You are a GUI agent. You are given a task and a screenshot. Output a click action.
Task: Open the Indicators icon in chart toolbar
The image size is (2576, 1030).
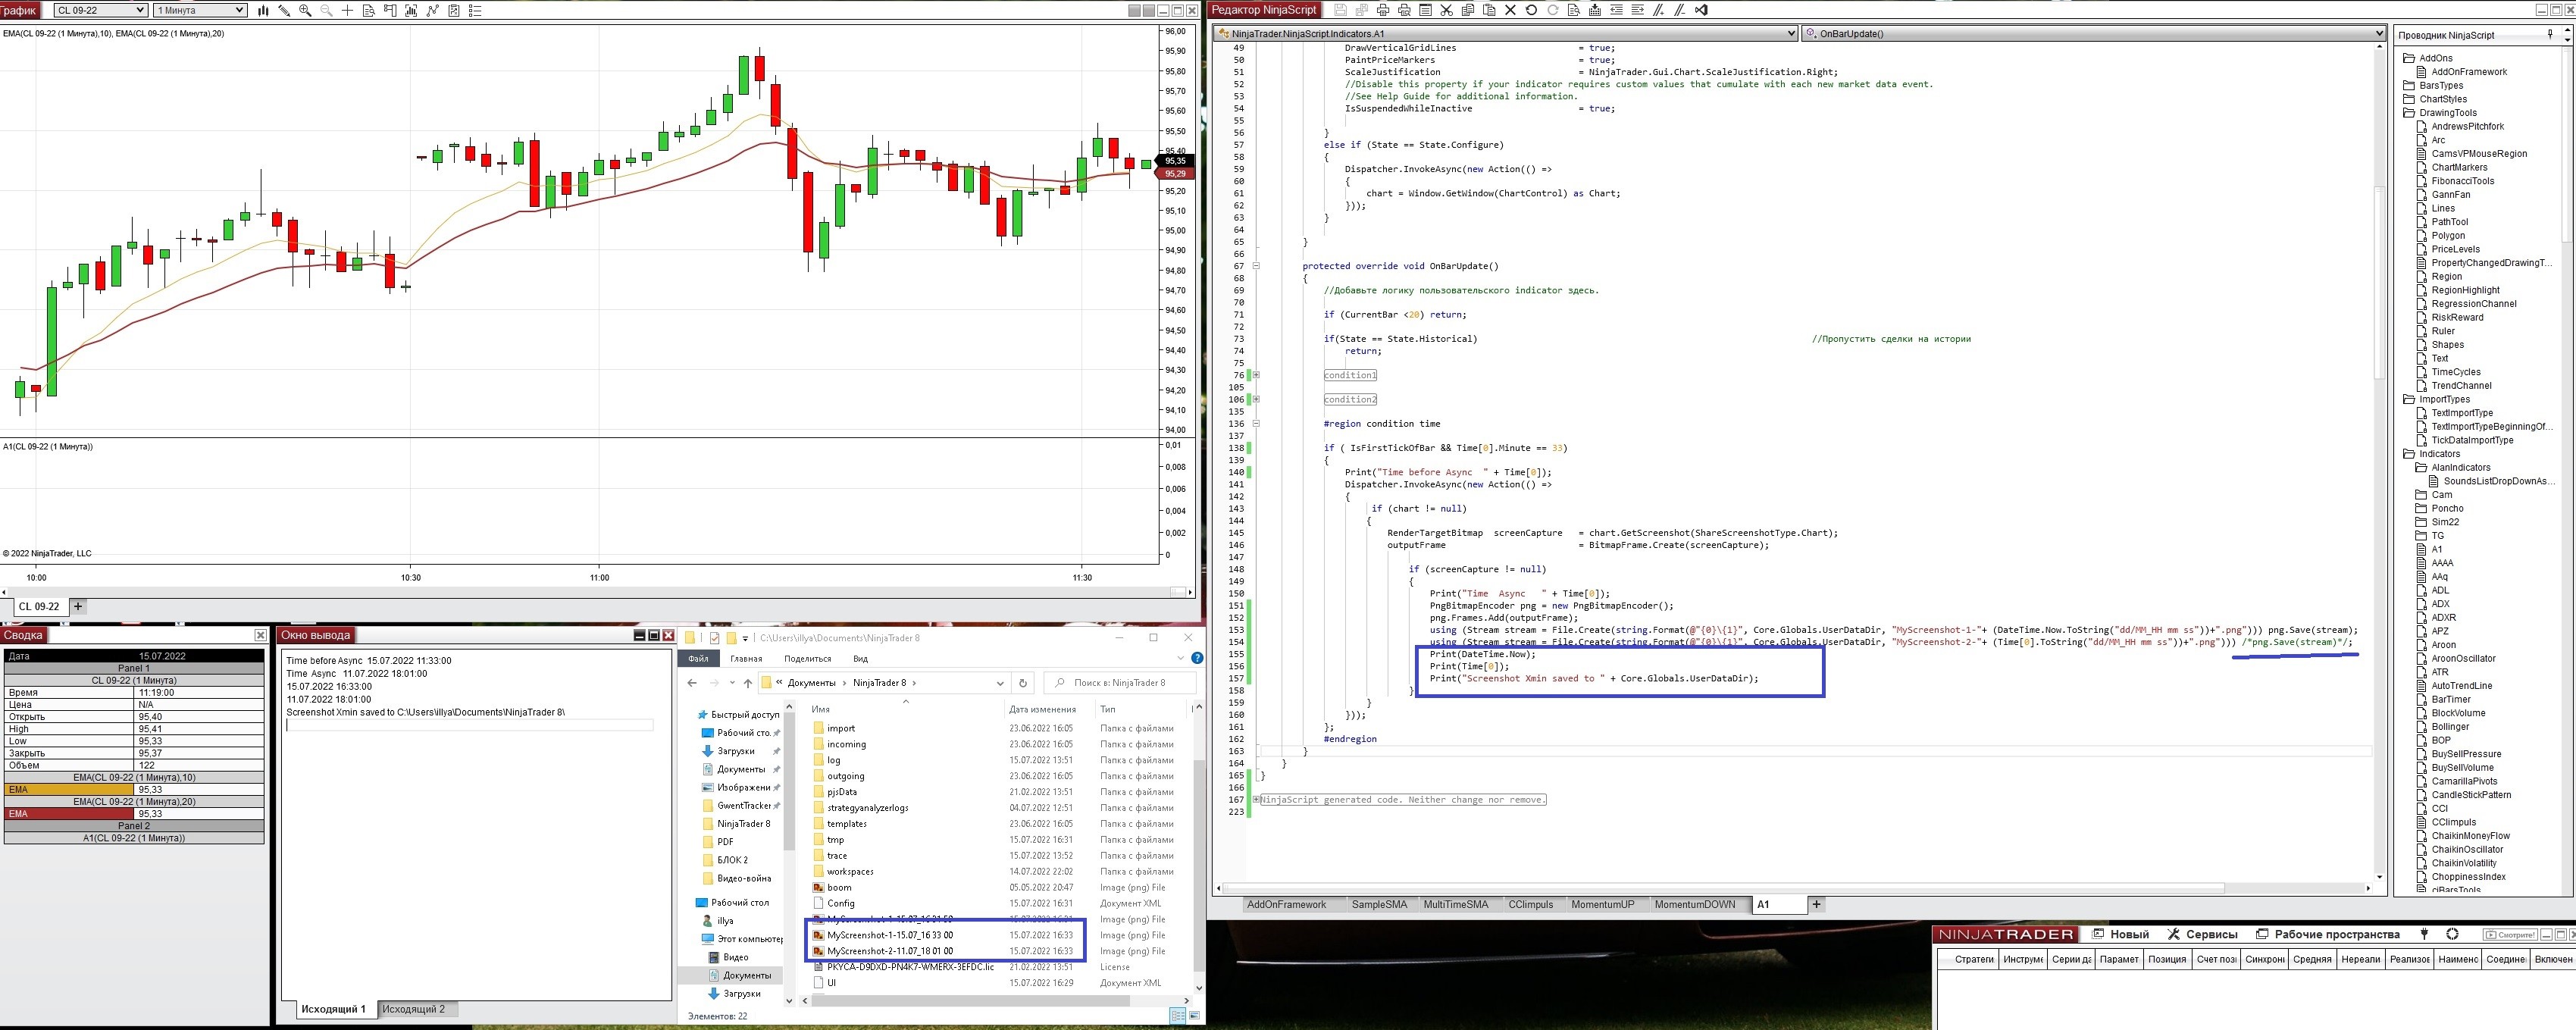click(433, 10)
